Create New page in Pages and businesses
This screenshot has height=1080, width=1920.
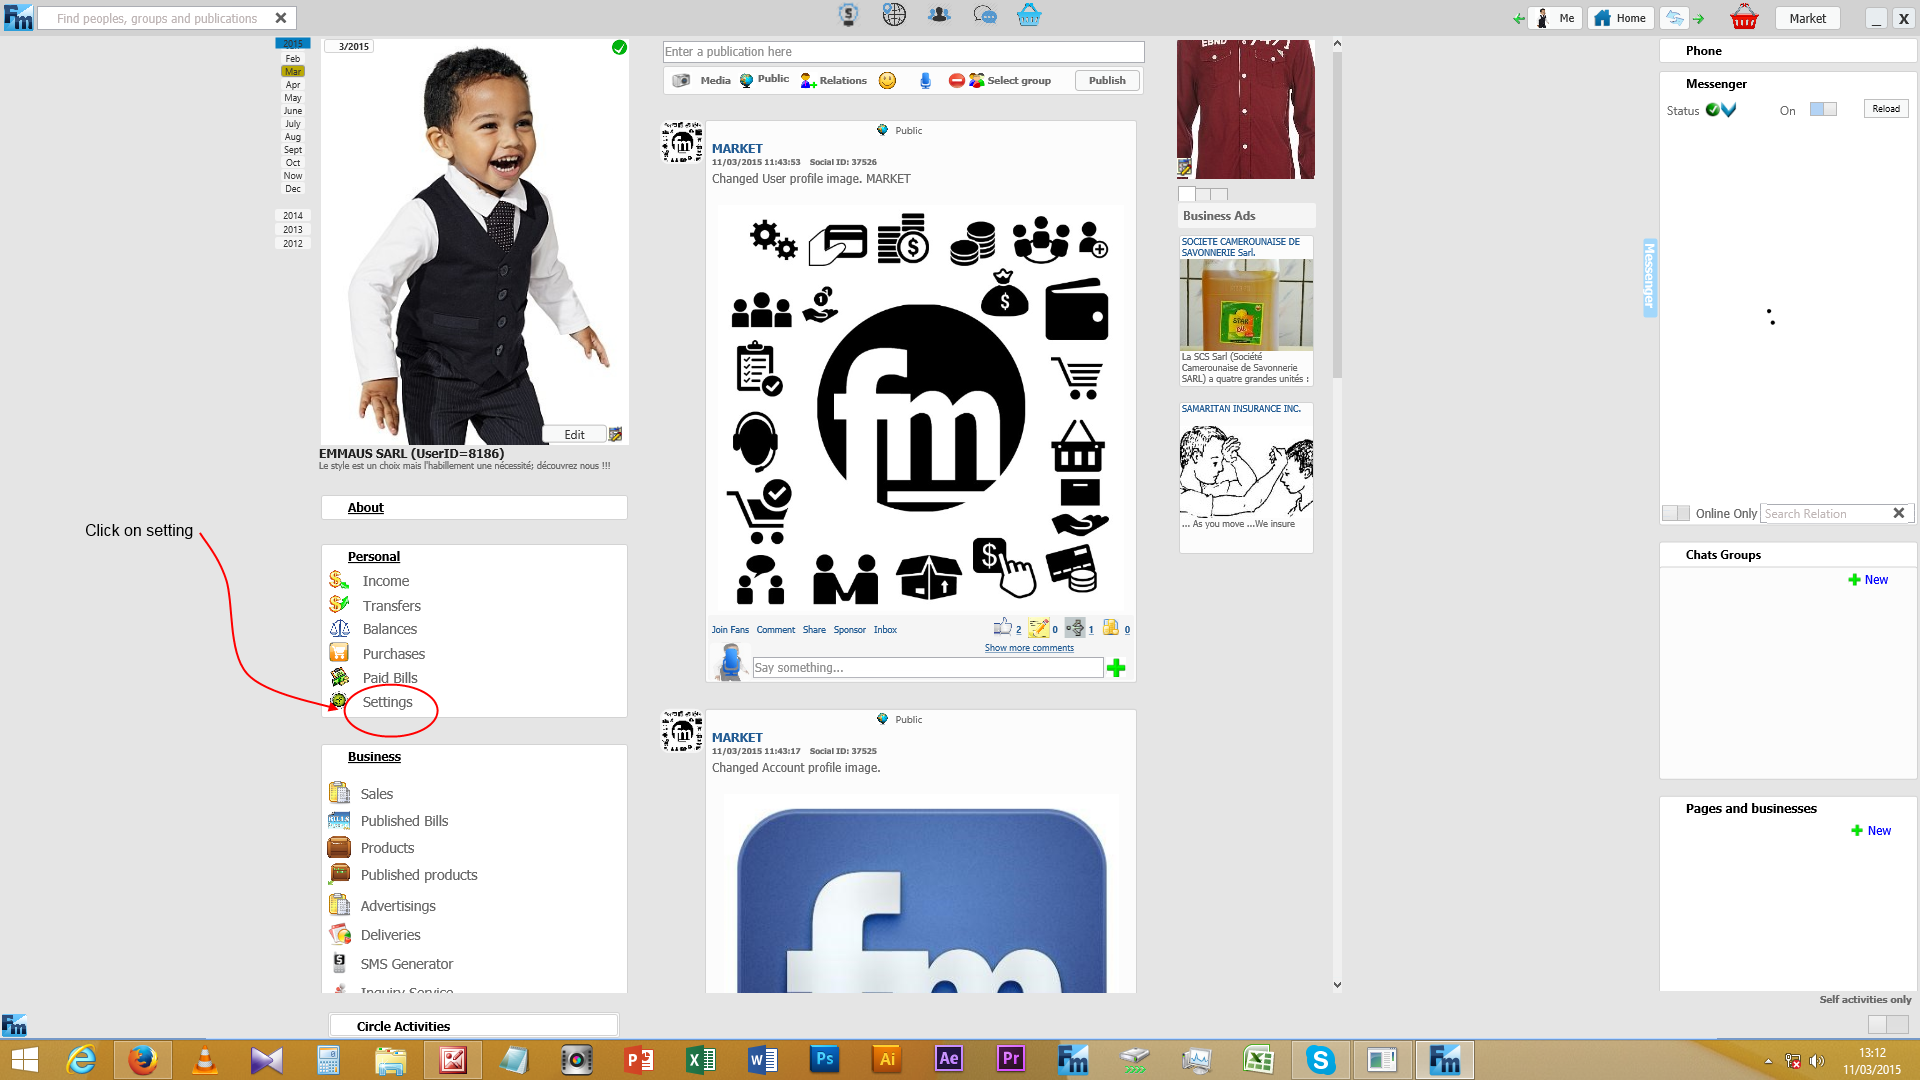(1871, 831)
